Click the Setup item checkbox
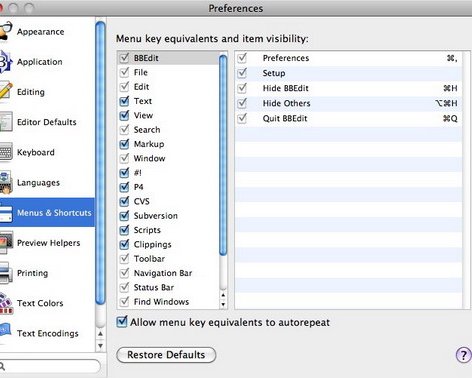This screenshot has width=472, height=378. (242, 73)
